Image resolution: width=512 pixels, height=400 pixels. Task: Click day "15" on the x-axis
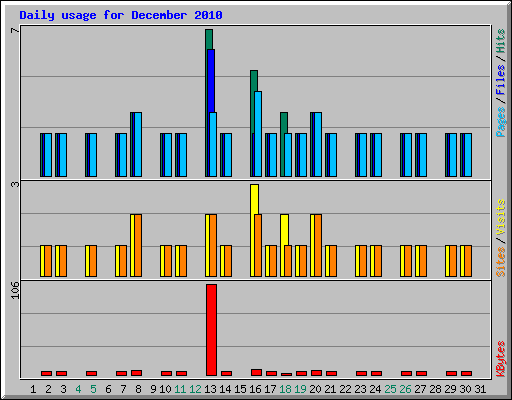240,389
